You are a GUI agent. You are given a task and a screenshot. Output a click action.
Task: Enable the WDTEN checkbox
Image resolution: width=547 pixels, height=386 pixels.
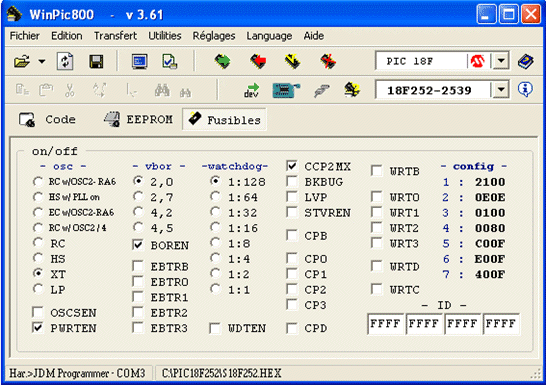tap(215, 328)
